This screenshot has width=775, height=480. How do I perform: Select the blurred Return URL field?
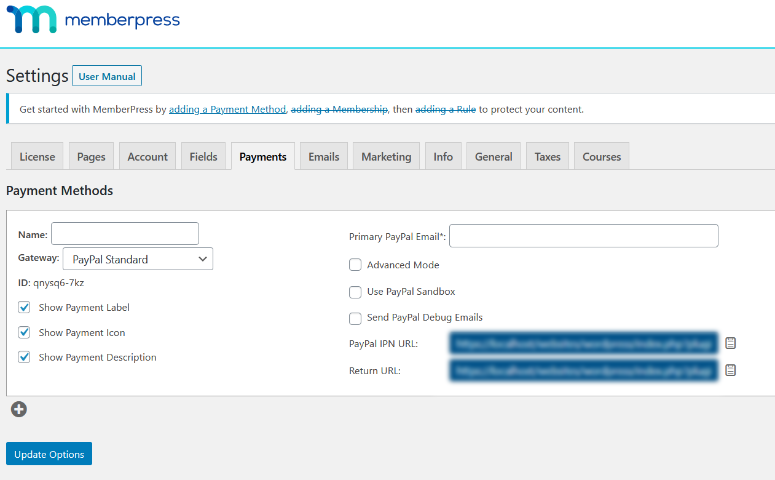(x=584, y=370)
